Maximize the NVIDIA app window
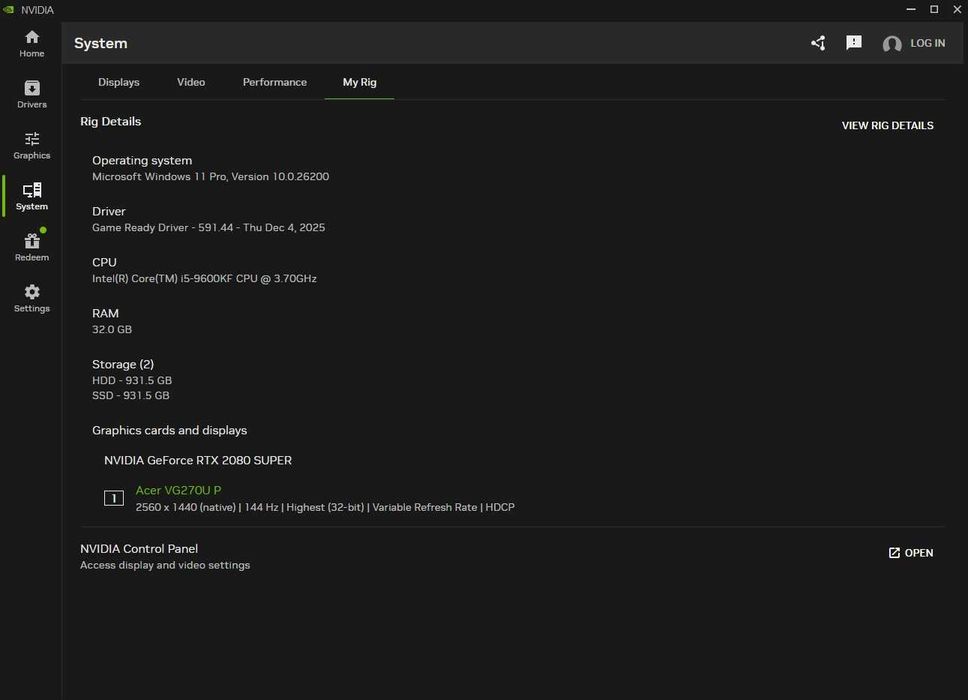Screen dimensions: 968x700 click(934, 10)
